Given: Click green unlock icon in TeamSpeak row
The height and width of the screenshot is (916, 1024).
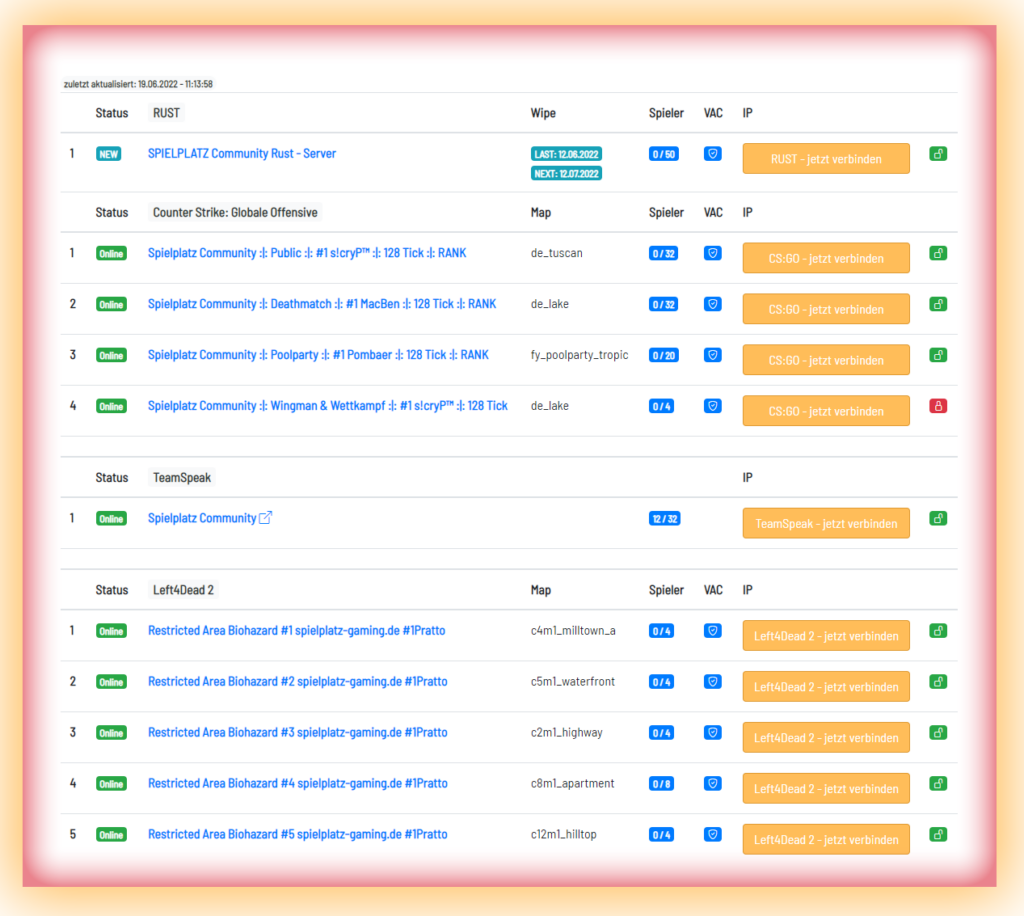Looking at the screenshot, I should pyautogui.click(x=938, y=518).
